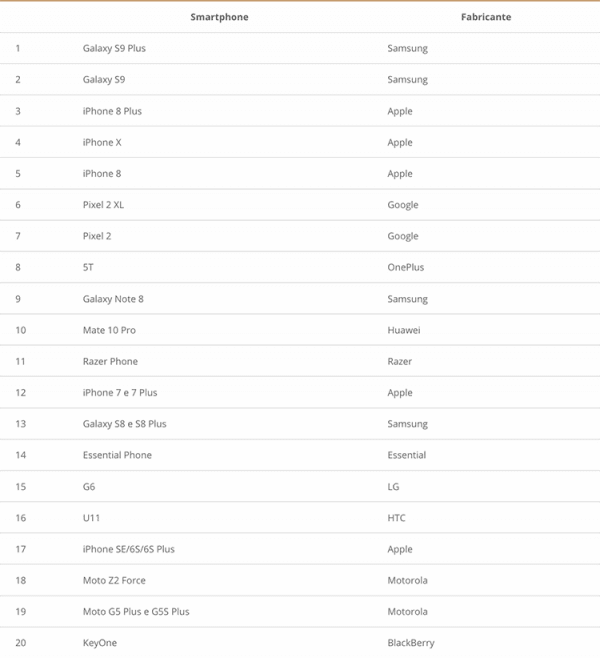Select the Galaxy S9 Plus cell
Viewport: 600px width, 658px height.
click(114, 48)
